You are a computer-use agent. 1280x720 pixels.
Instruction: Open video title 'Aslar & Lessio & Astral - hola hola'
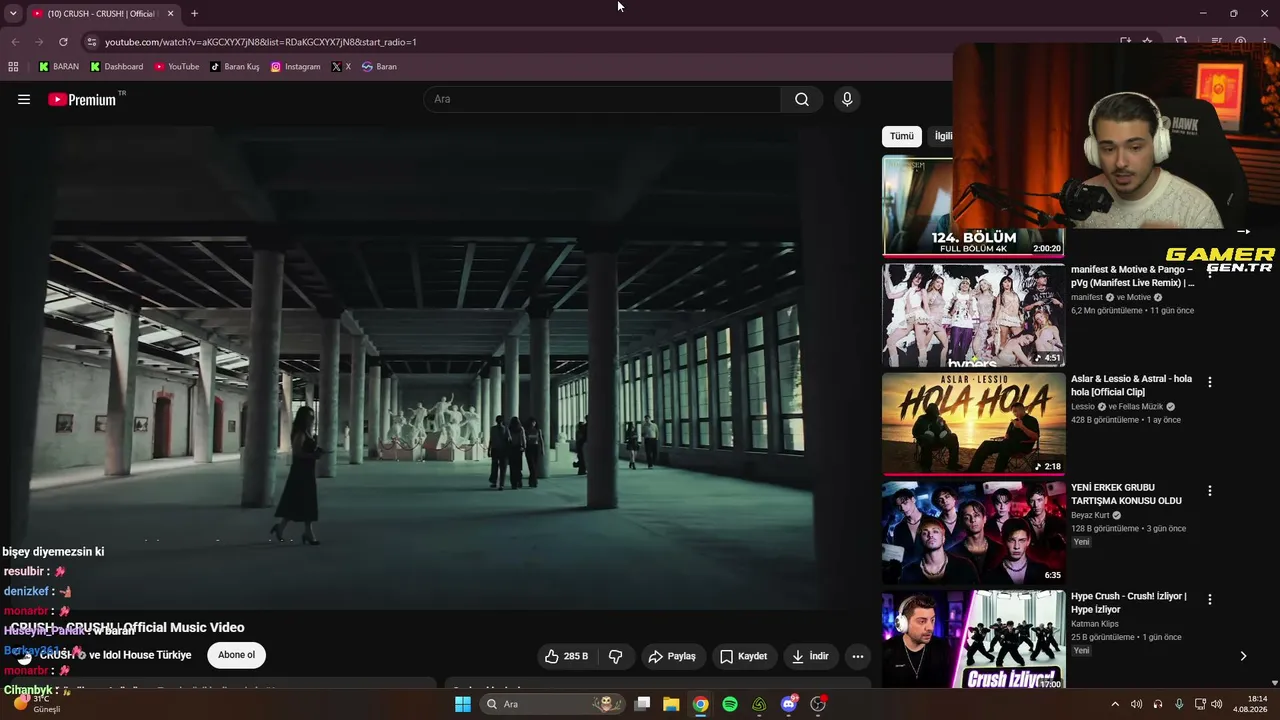pos(1131,385)
